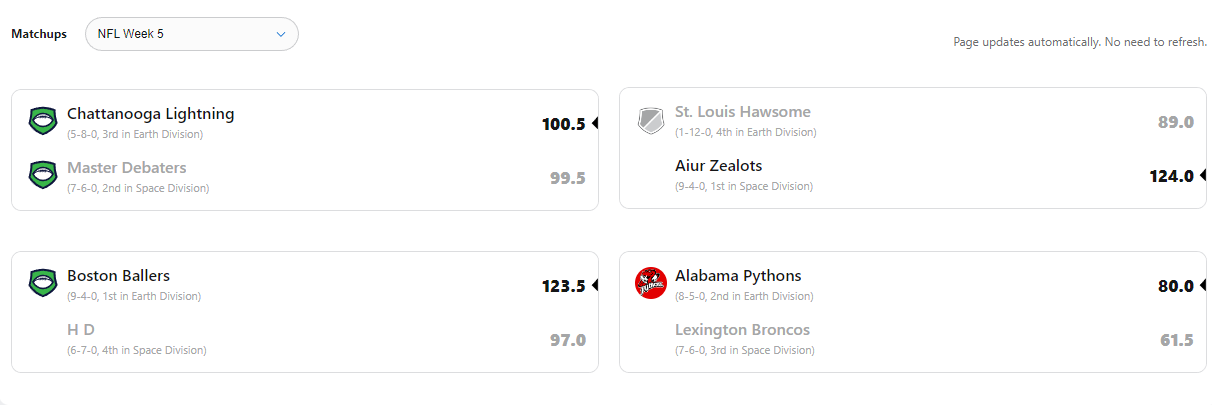1212x405 pixels.
Task: Click the Lexington Broncos 61.5 score
Action: tap(1176, 340)
